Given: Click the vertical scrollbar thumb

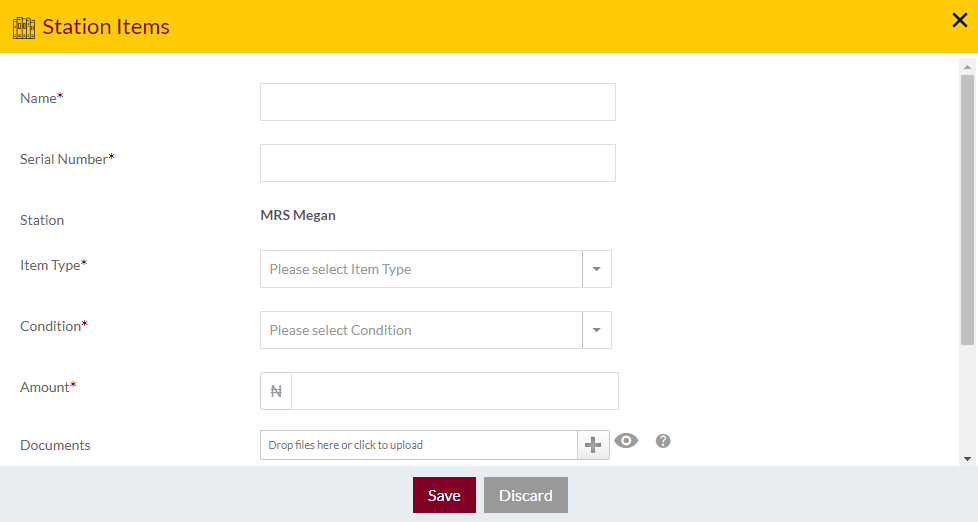Looking at the screenshot, I should (x=967, y=210).
